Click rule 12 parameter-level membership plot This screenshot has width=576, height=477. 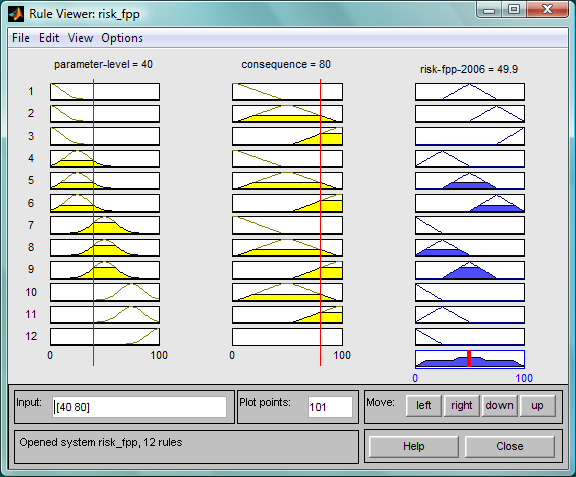(105, 337)
